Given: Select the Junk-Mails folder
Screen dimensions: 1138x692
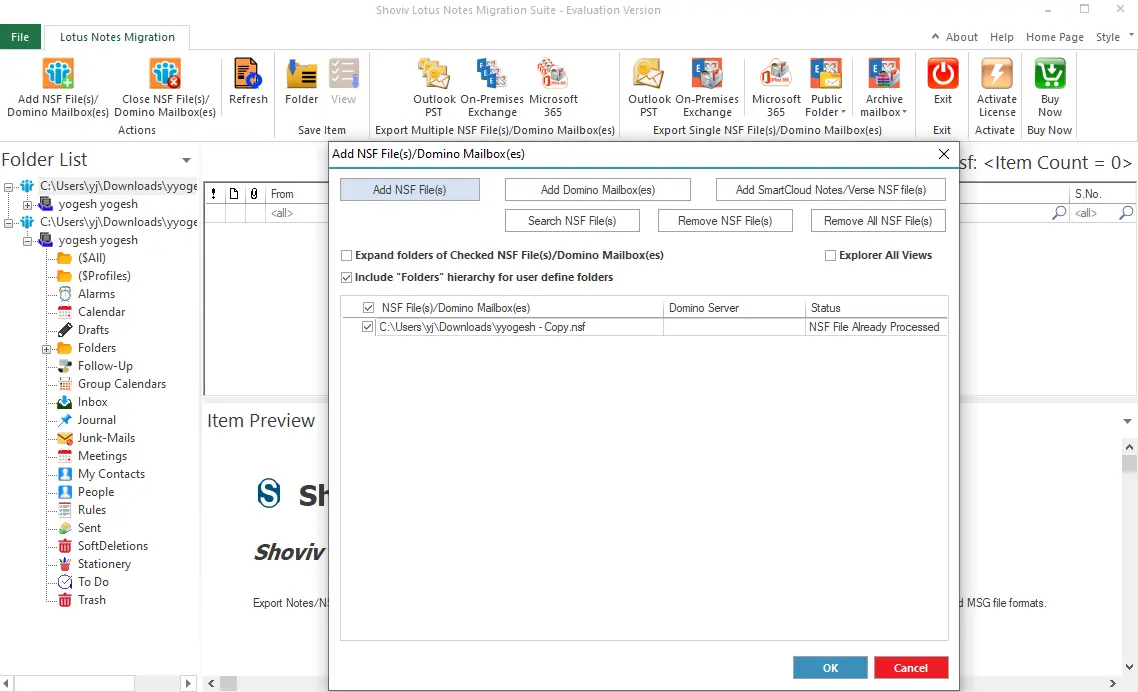Looking at the screenshot, I should click(106, 438).
